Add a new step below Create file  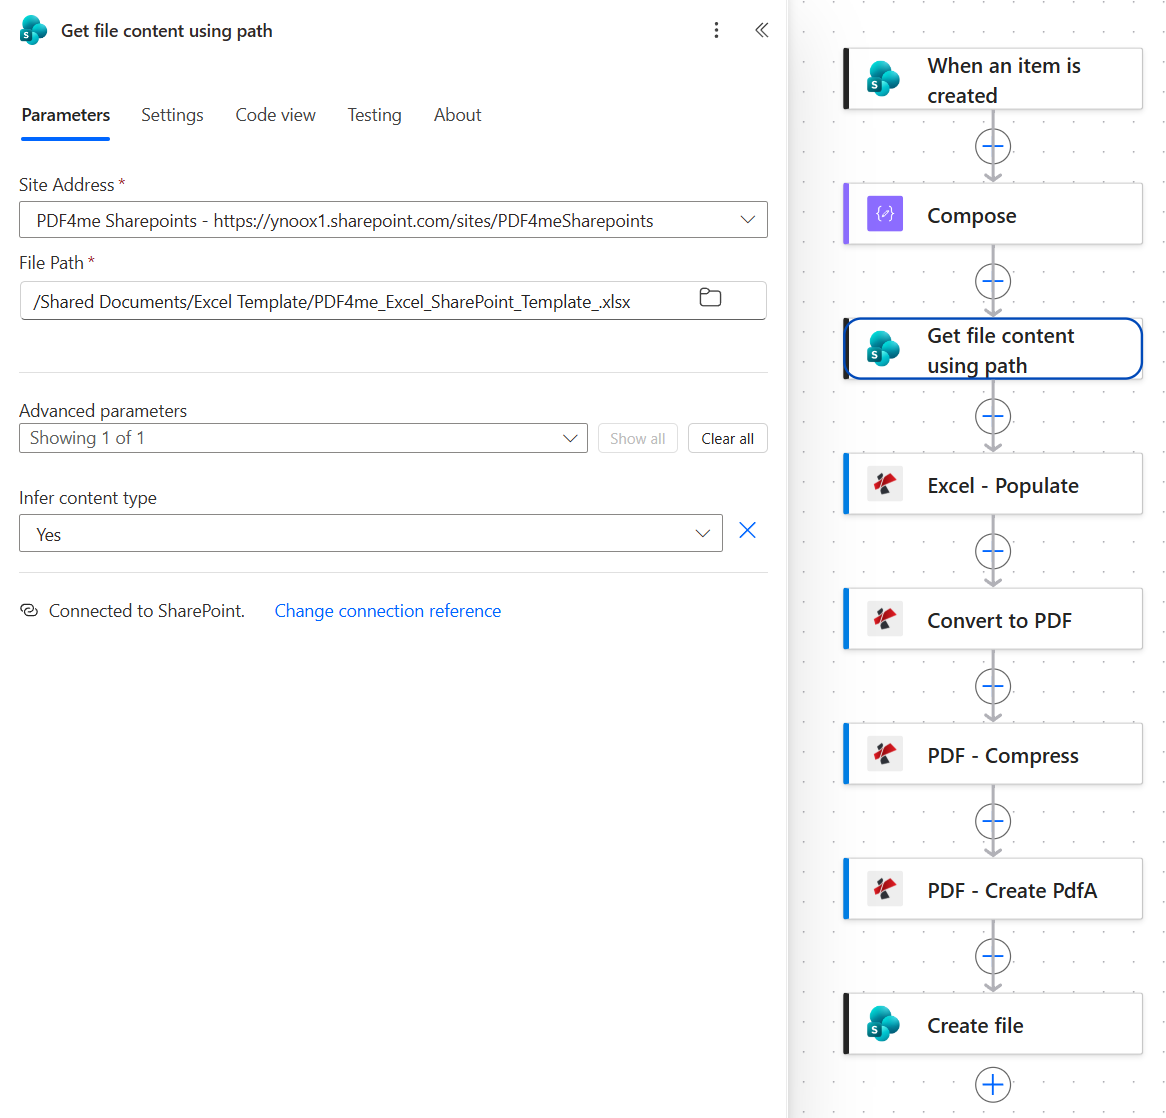(993, 1085)
